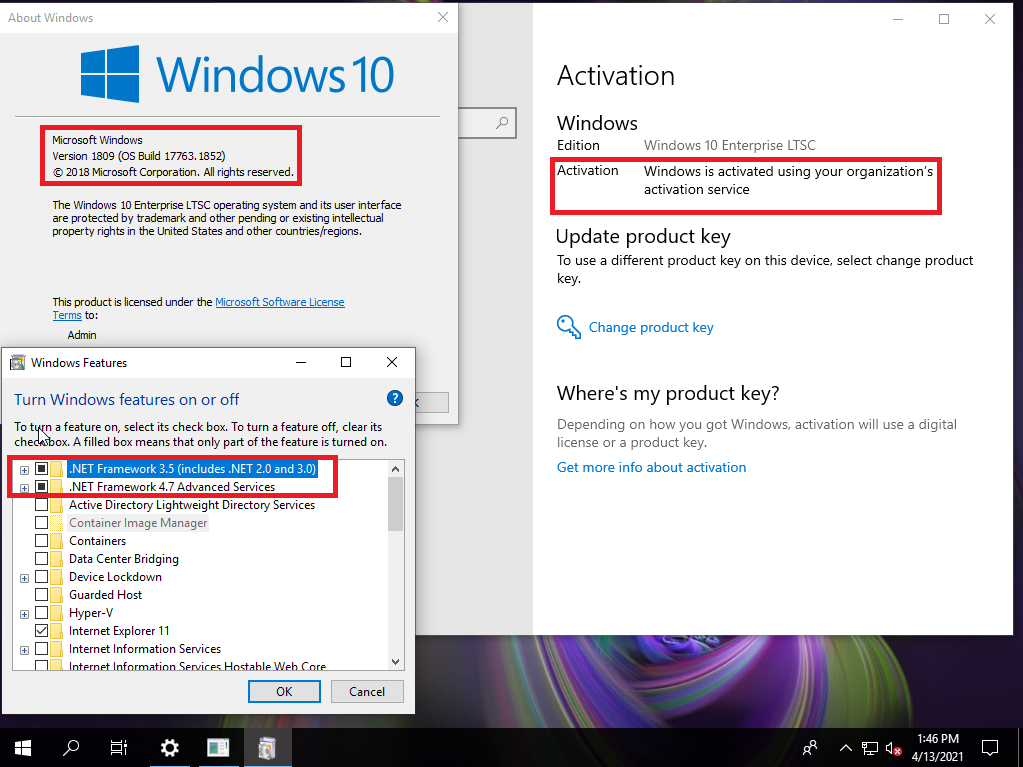The width and height of the screenshot is (1023, 767).
Task: Click Windows Features title bar icon
Action: (18, 363)
